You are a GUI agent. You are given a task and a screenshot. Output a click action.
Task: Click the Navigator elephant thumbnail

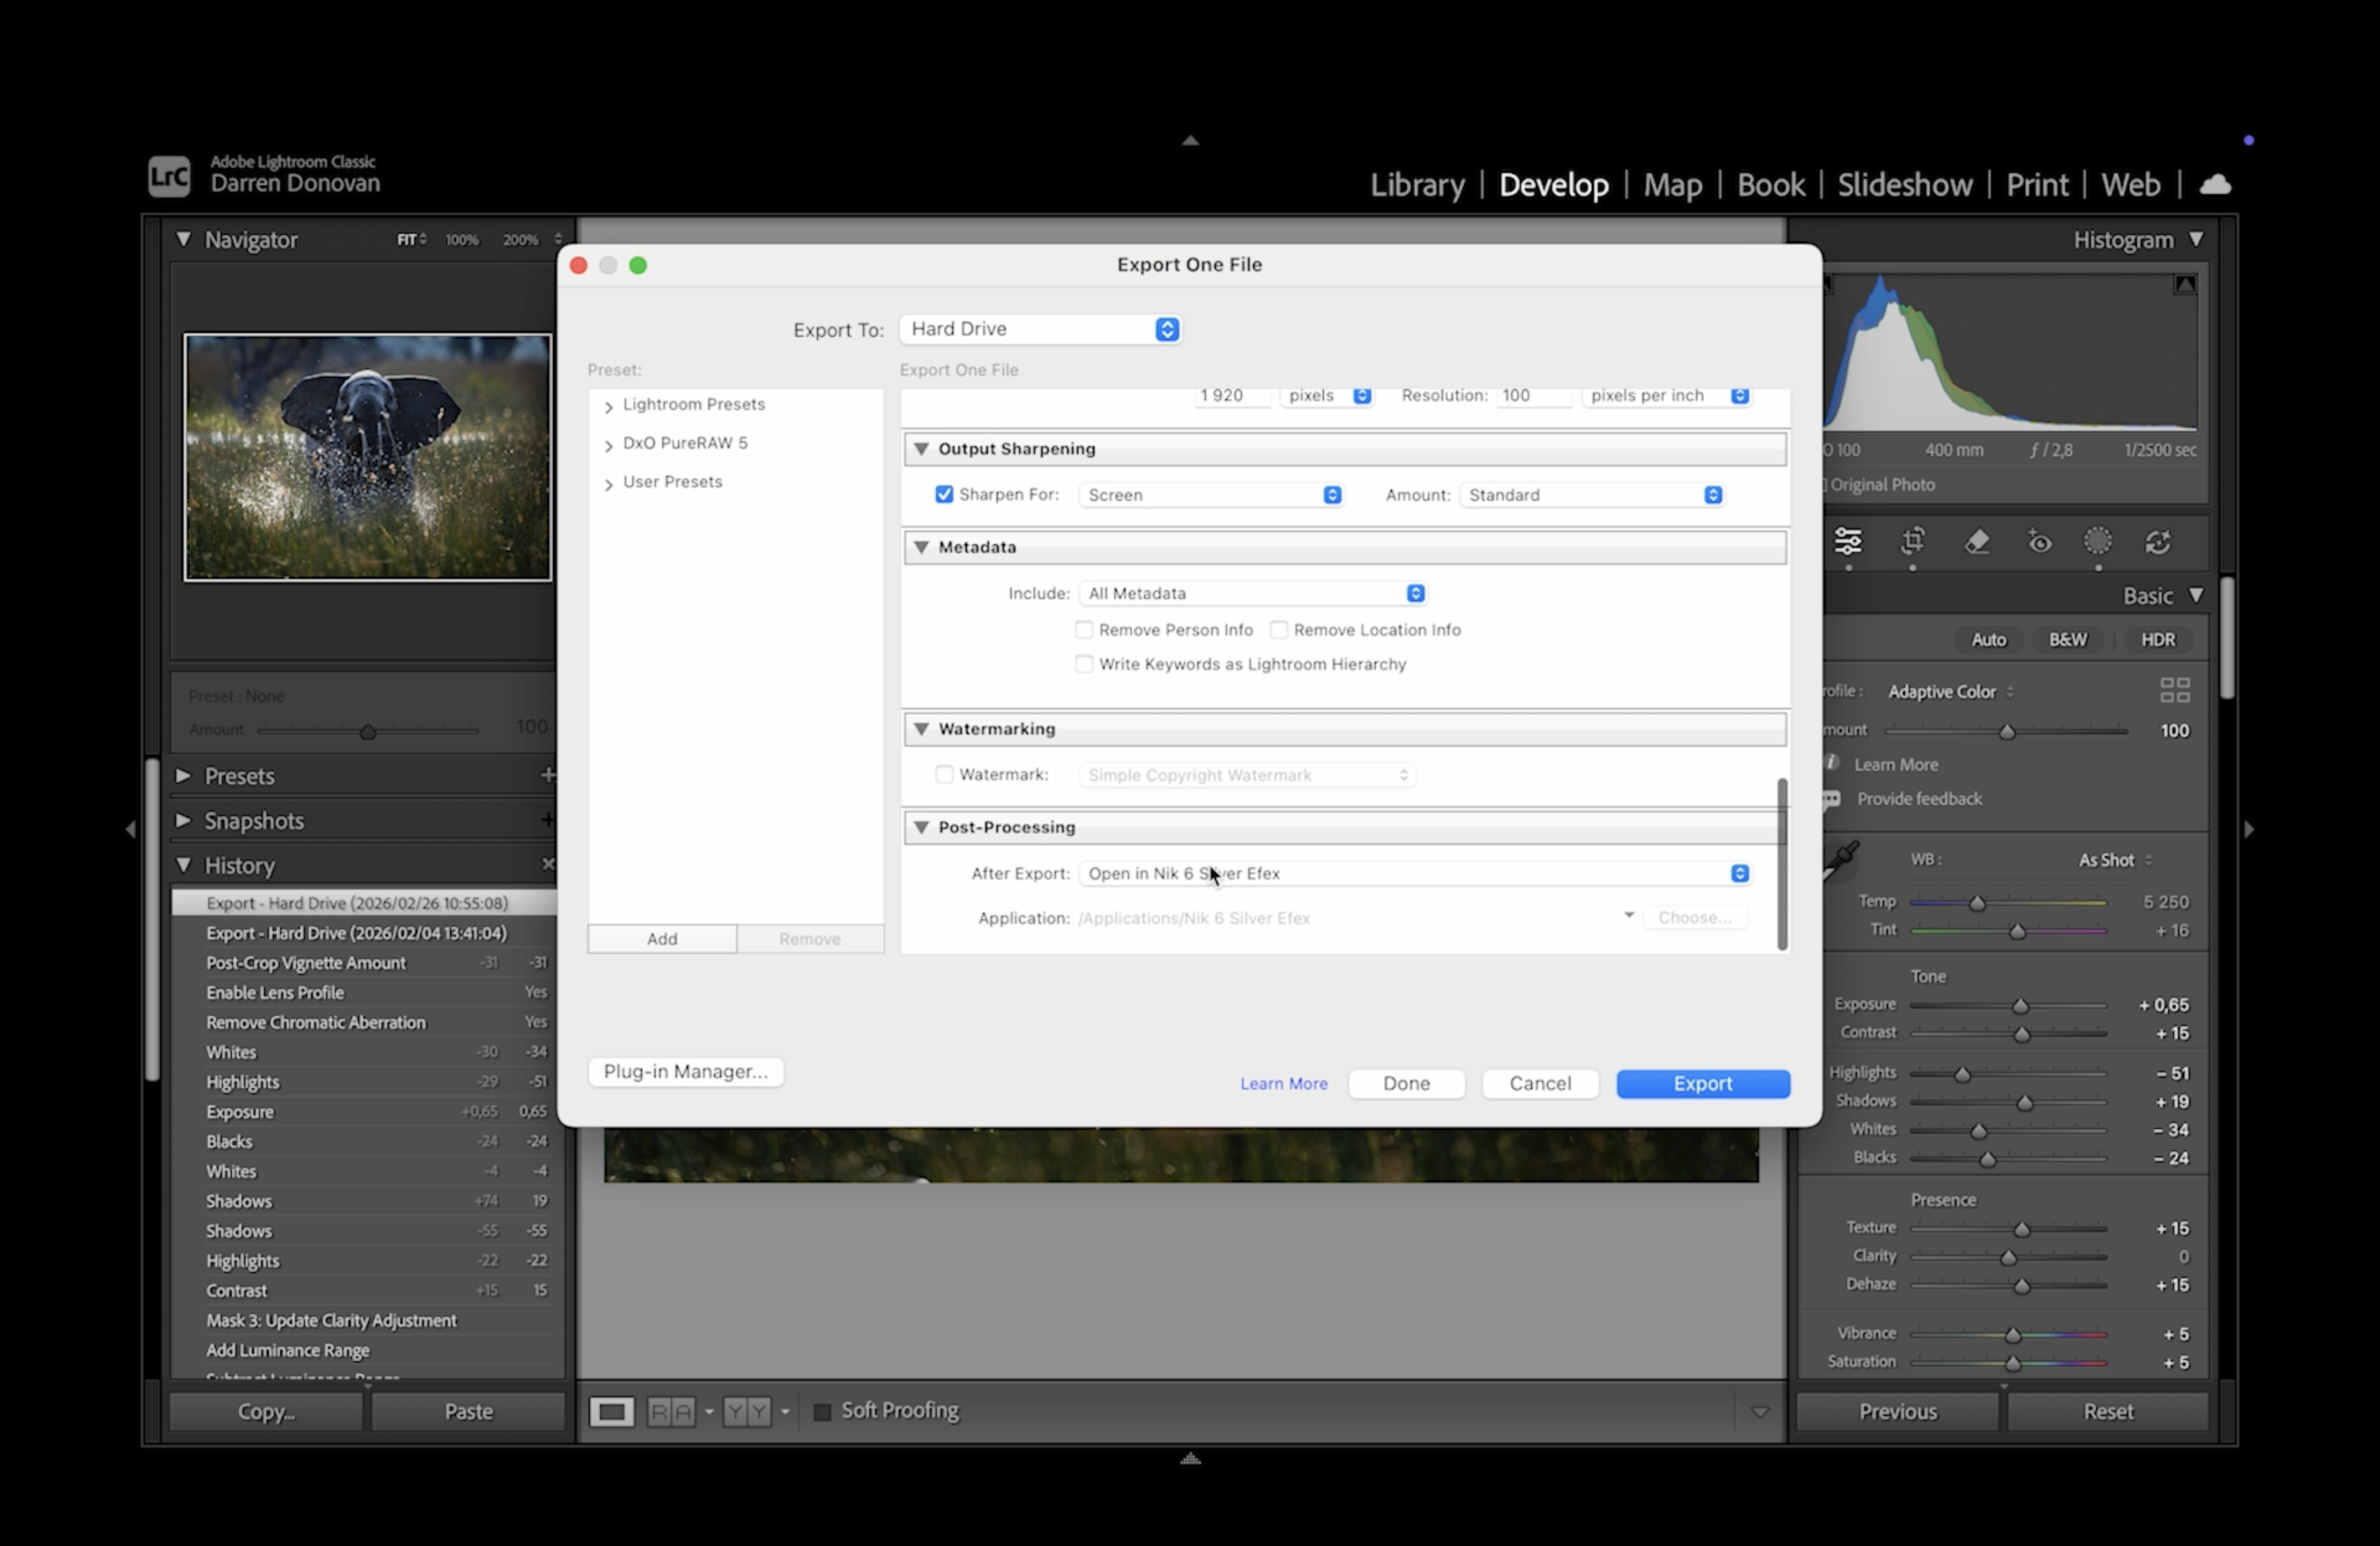tap(367, 457)
